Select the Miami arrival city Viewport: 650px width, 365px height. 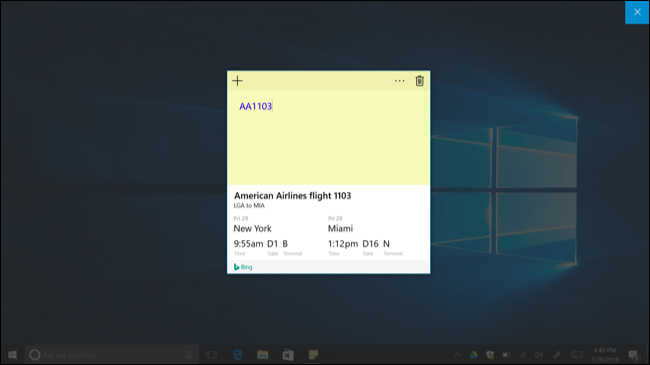(340, 229)
